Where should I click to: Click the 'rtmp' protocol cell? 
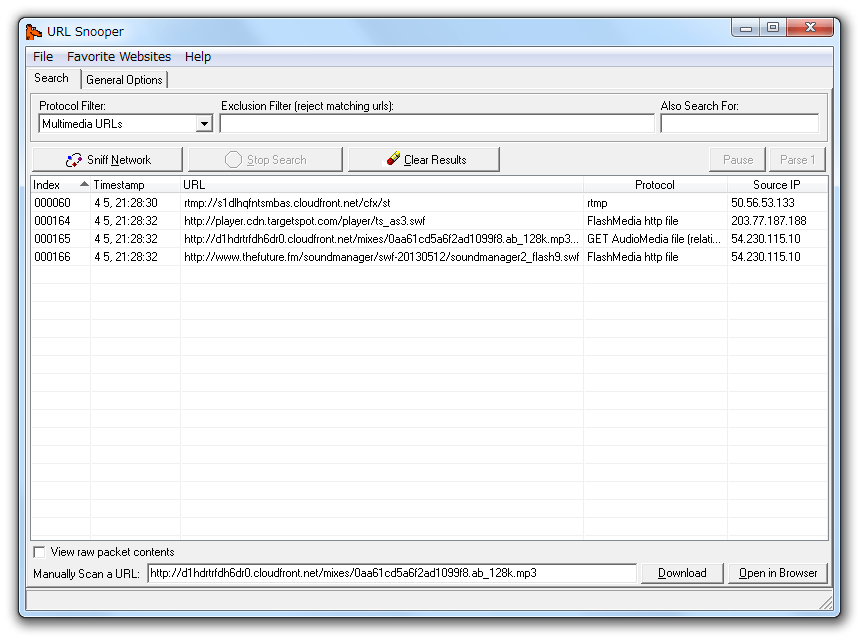(597, 203)
